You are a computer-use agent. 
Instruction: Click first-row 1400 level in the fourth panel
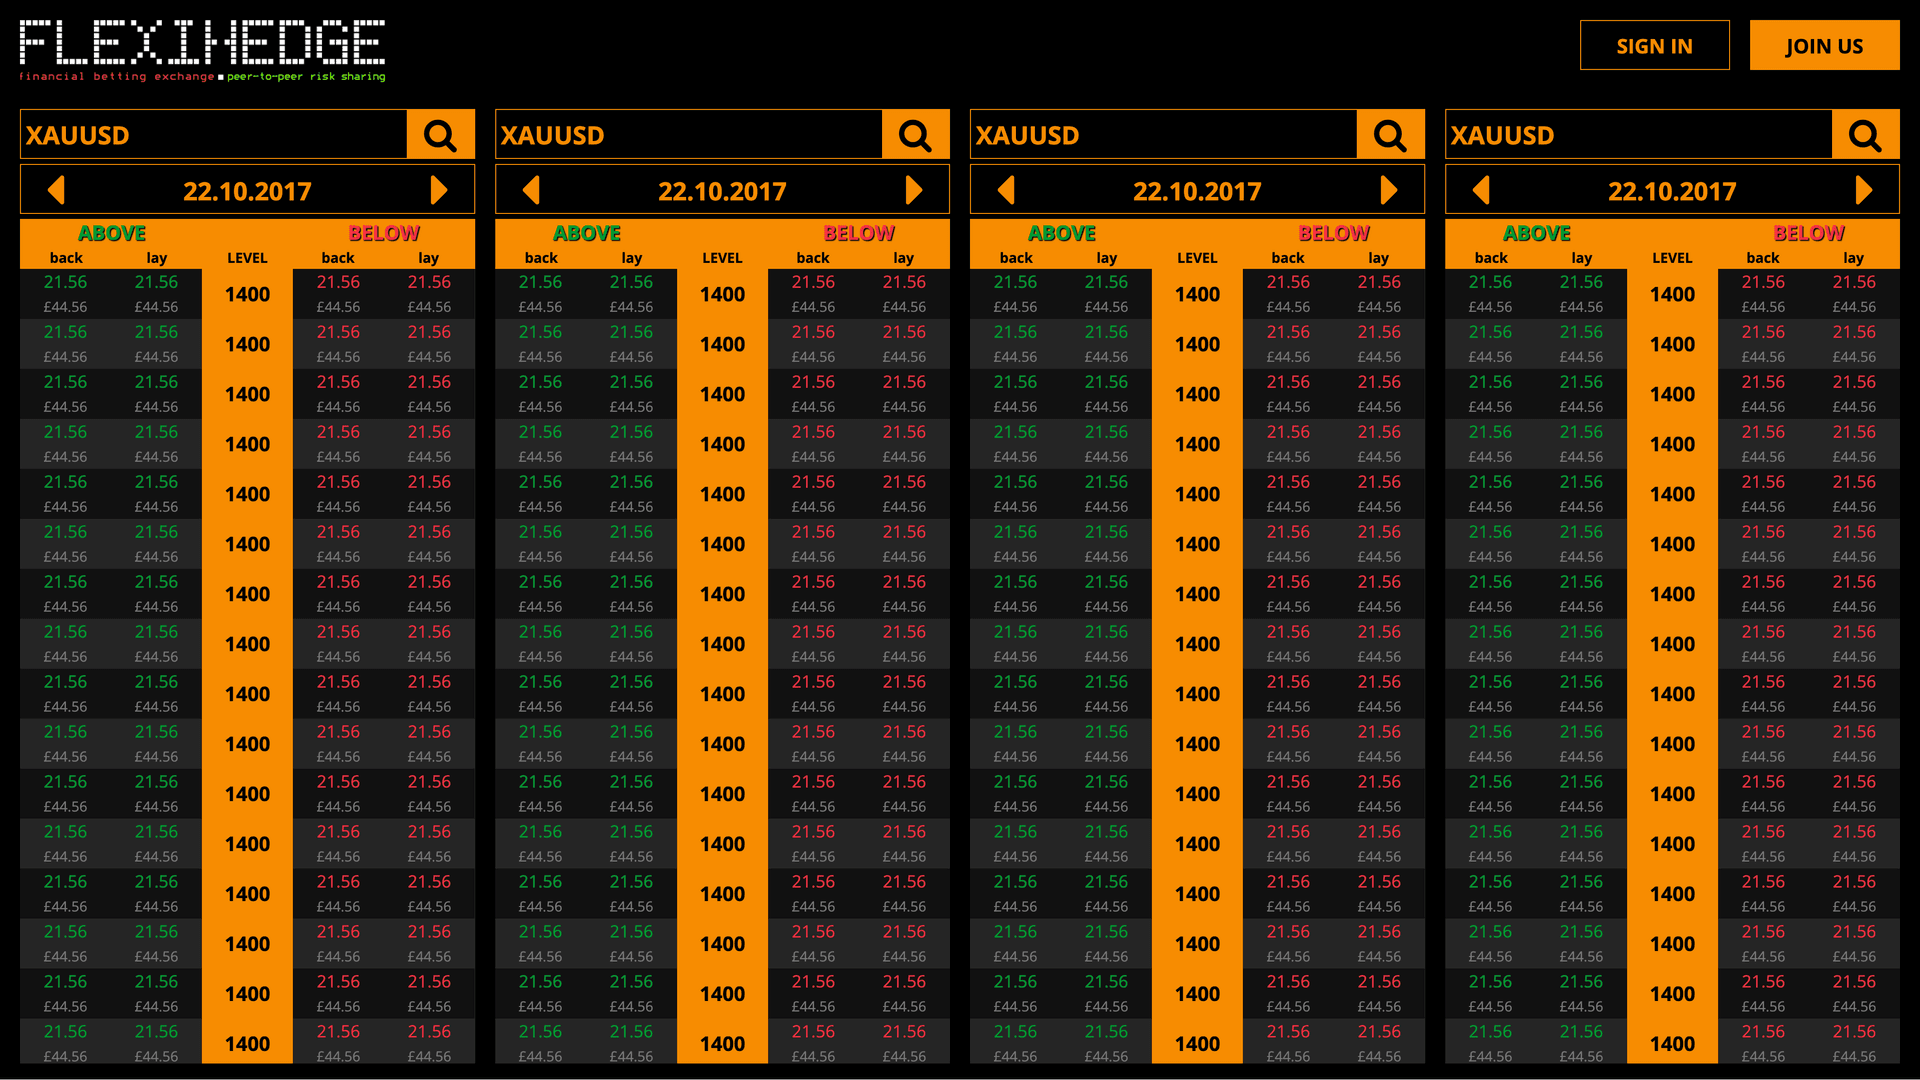click(x=1672, y=295)
